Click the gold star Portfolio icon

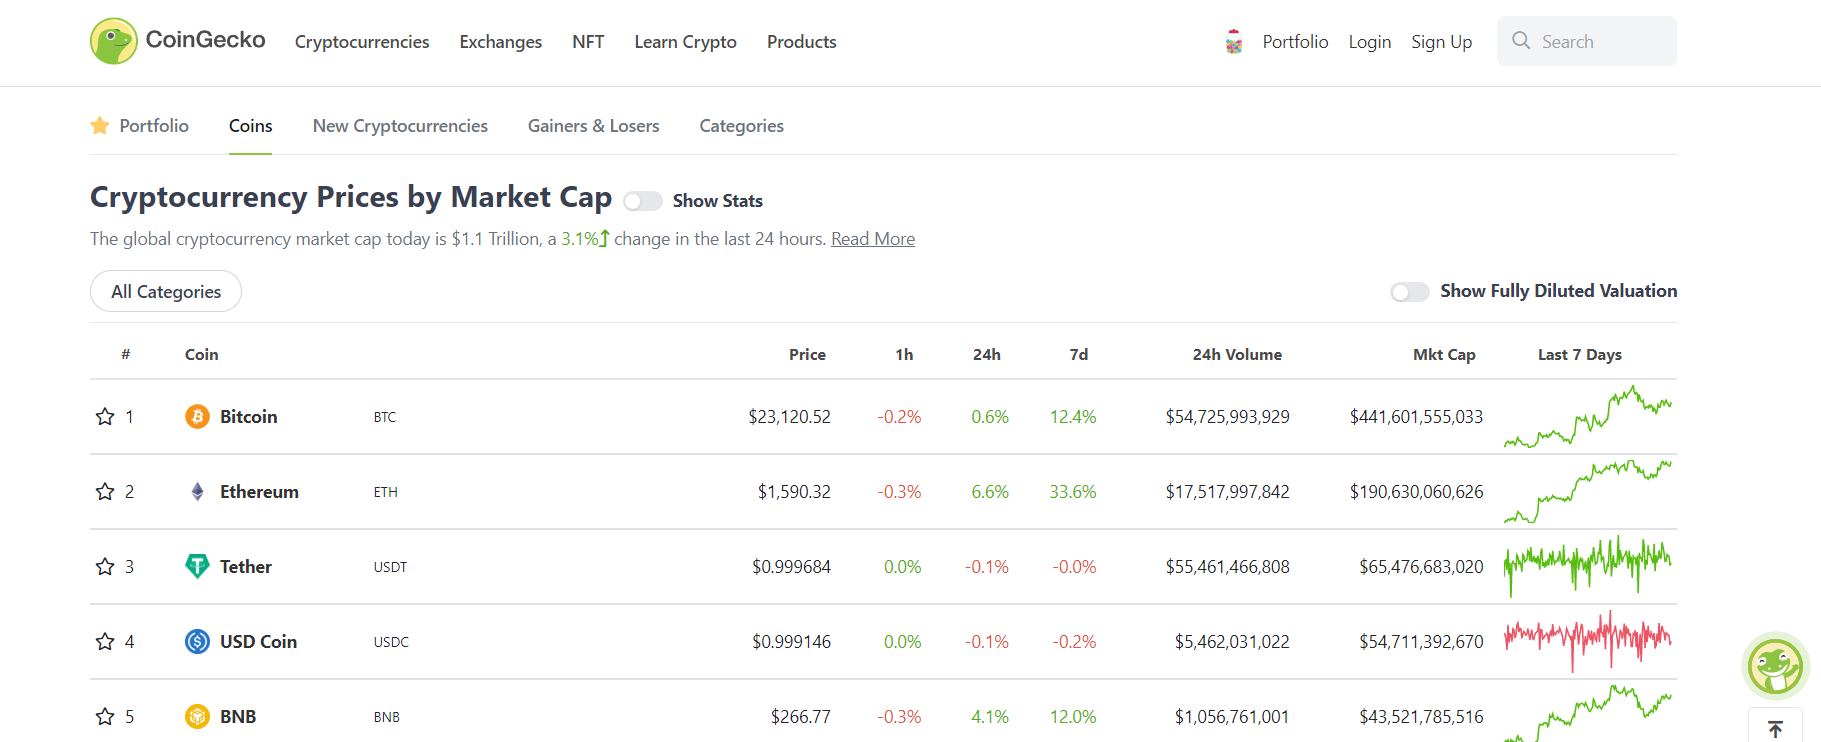tap(100, 125)
